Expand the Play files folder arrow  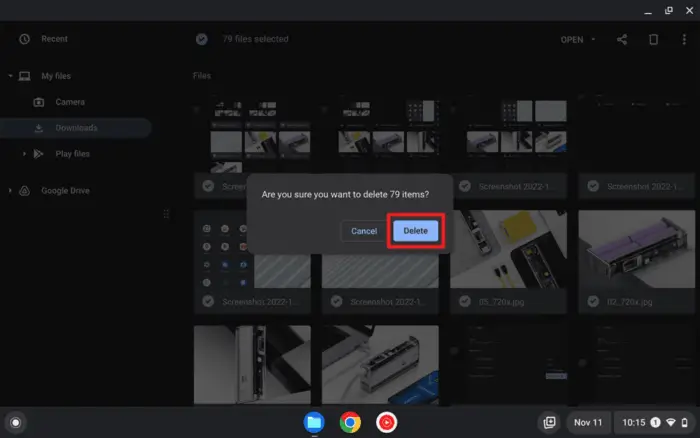pos(24,154)
